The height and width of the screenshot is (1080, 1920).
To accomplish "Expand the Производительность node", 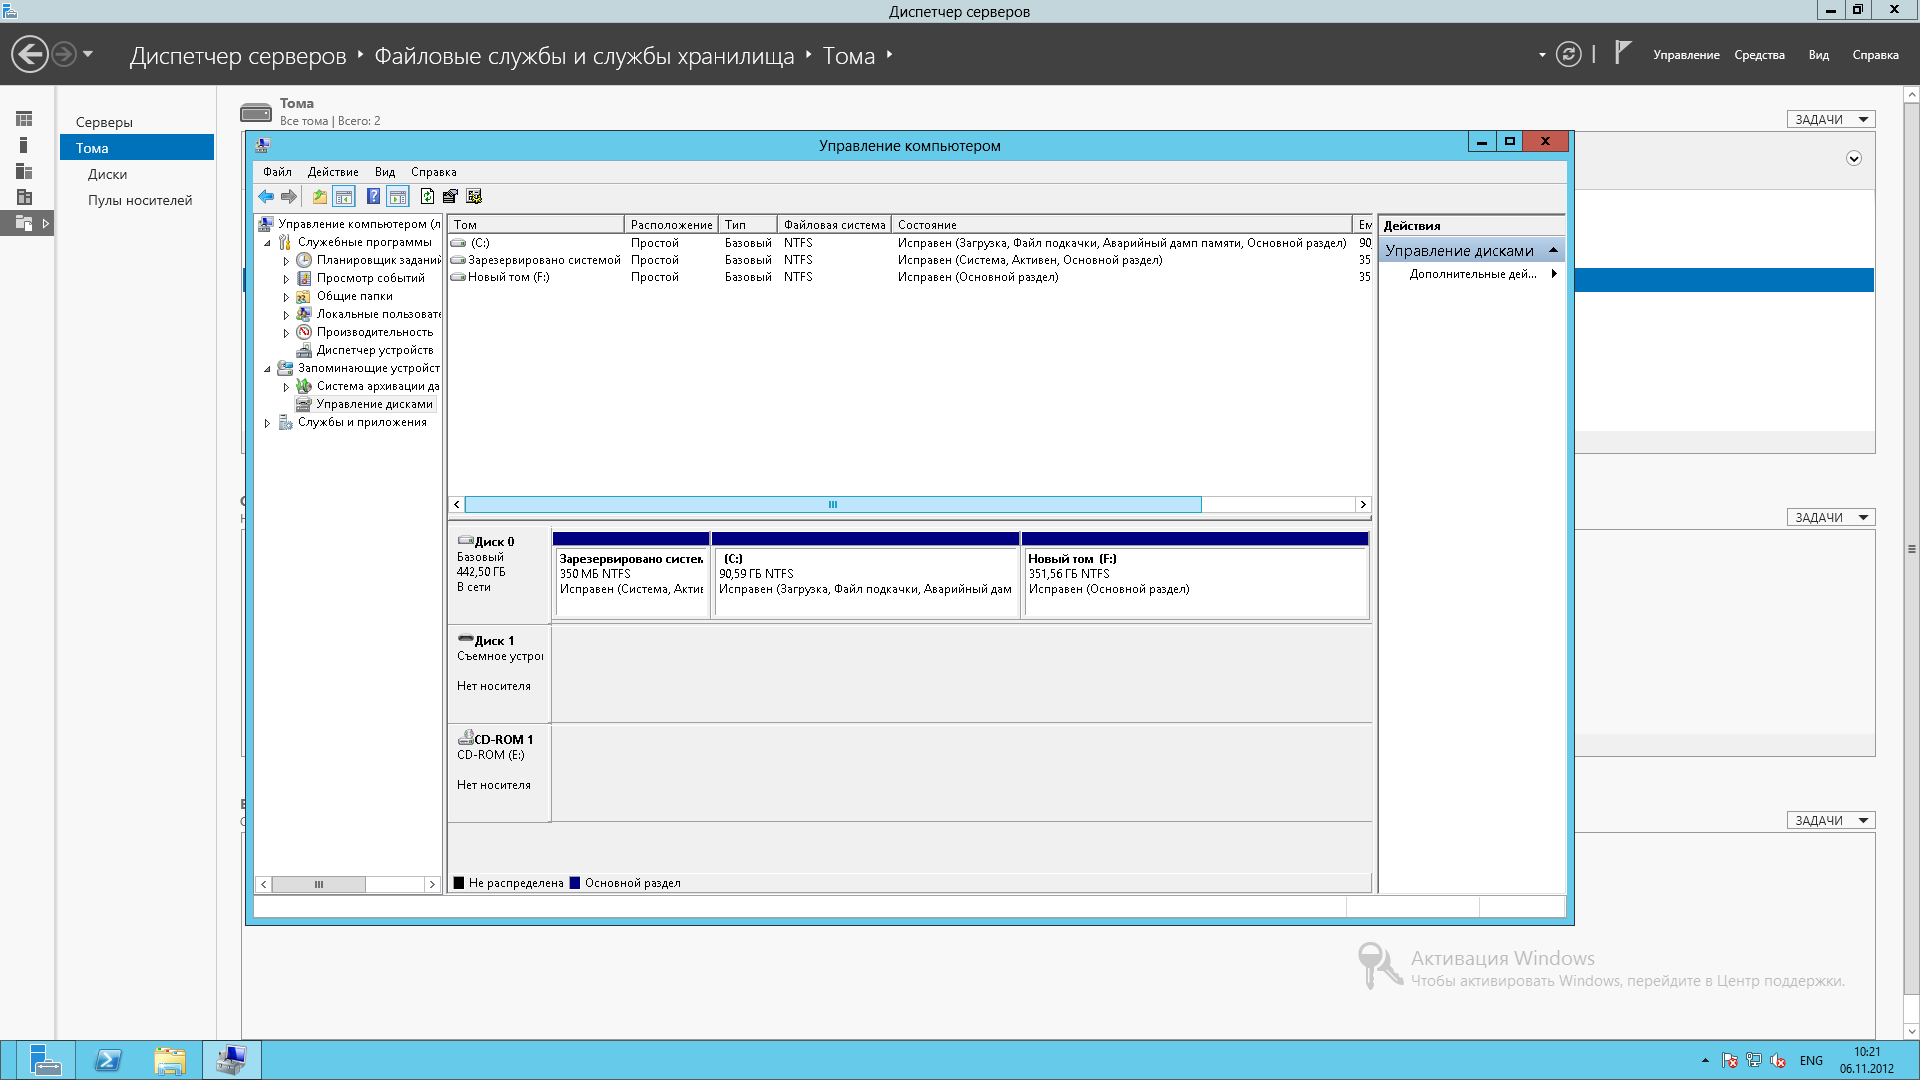I will coord(286,333).
